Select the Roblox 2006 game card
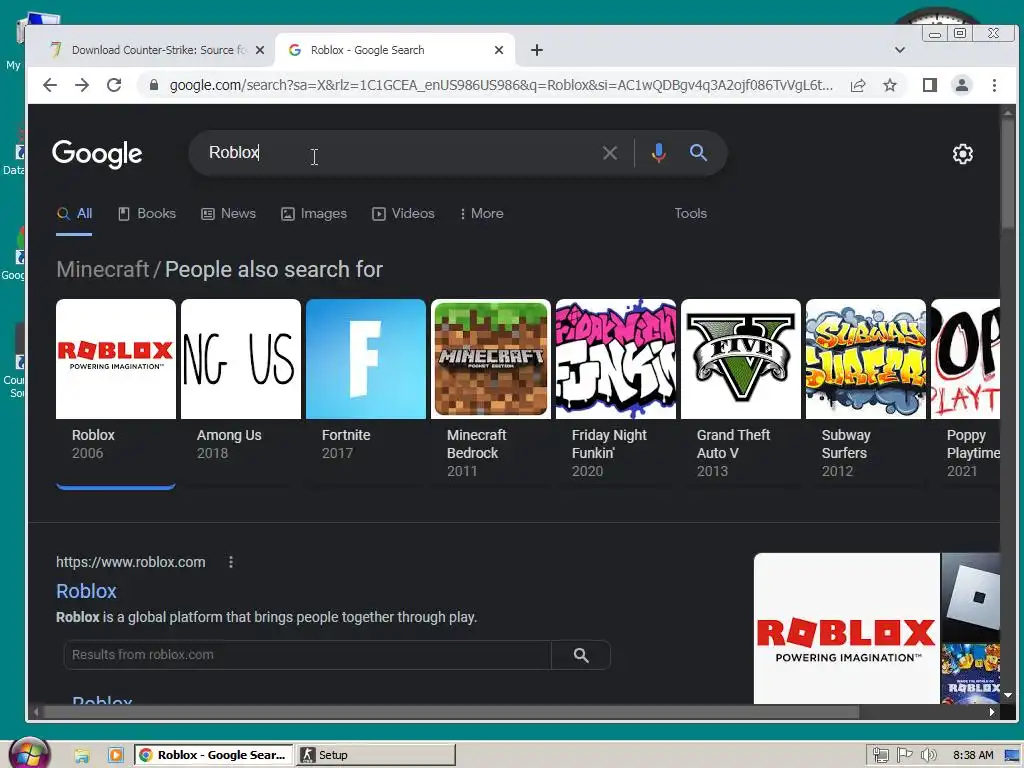The image size is (1024, 768). [116, 392]
